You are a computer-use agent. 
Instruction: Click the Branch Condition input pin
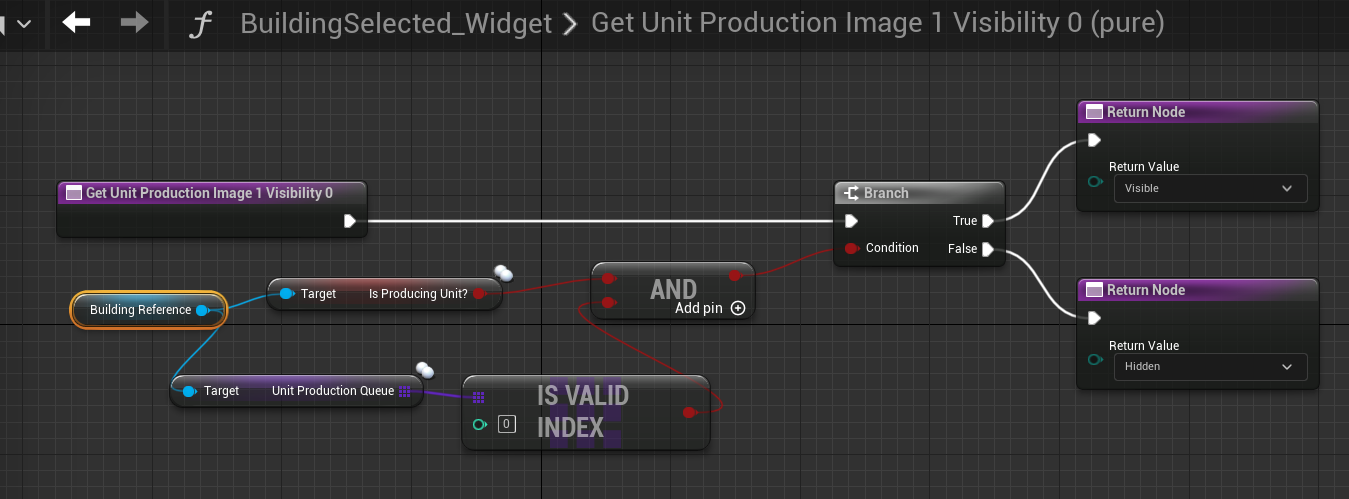(851, 248)
